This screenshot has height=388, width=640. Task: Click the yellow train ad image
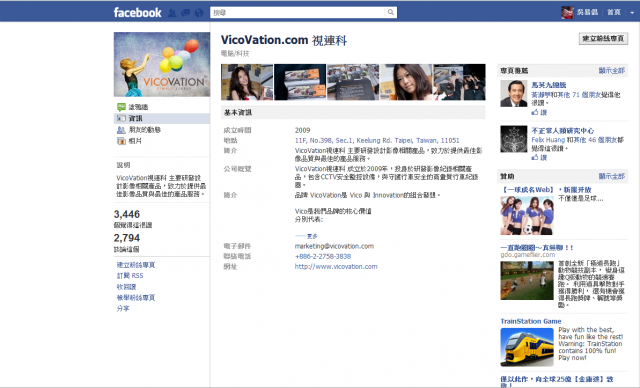pyautogui.click(x=527, y=347)
